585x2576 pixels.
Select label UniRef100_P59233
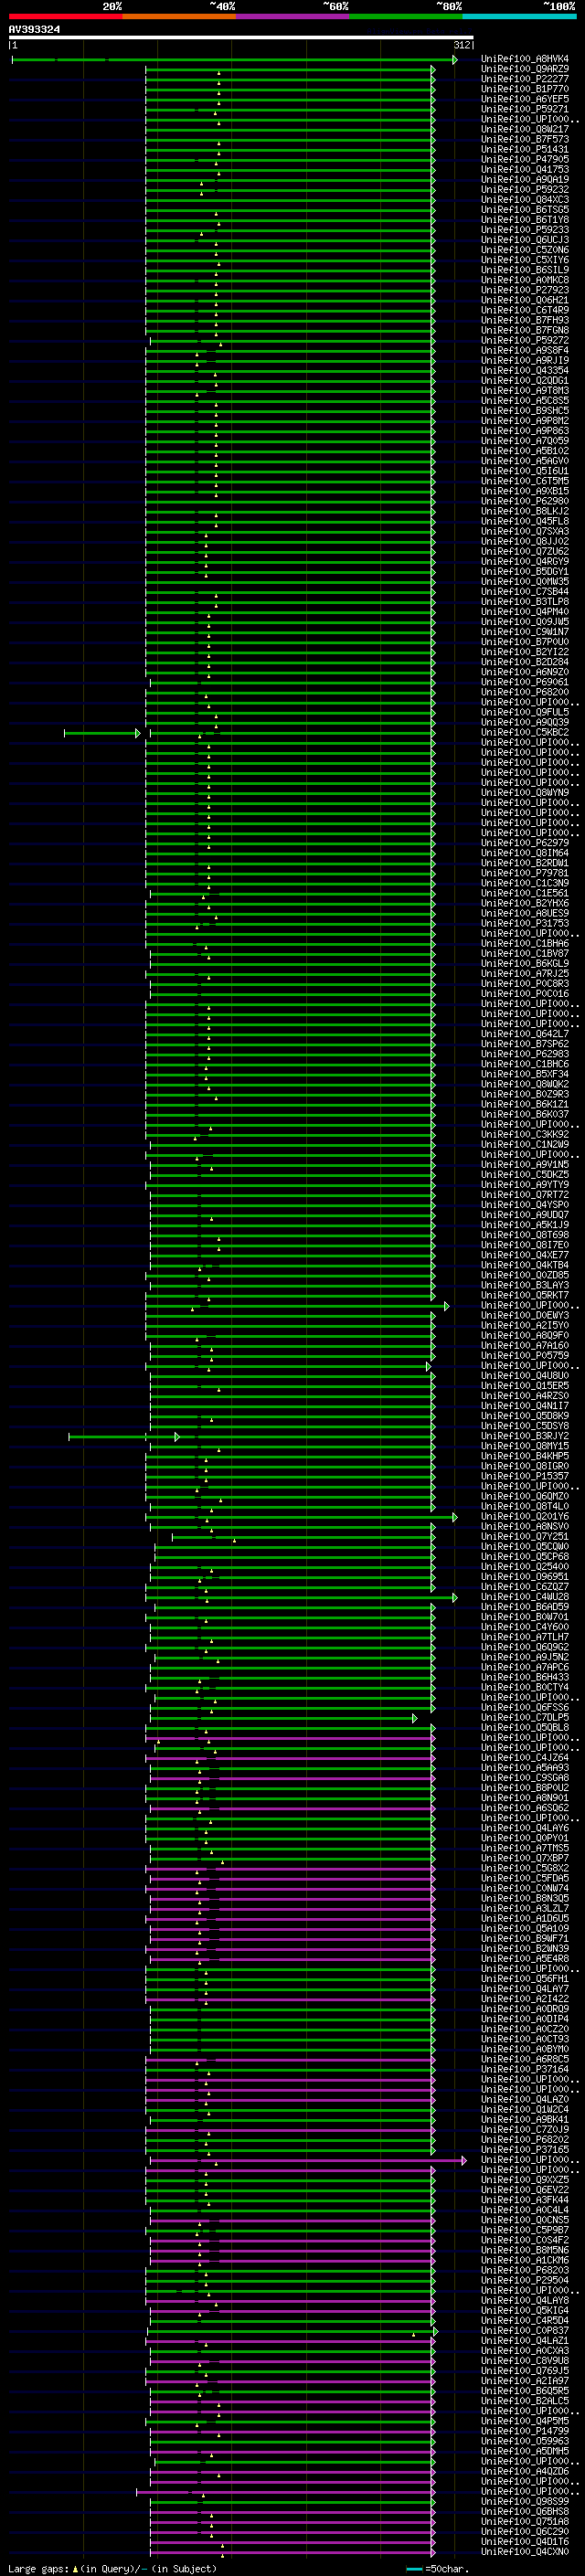click(525, 229)
